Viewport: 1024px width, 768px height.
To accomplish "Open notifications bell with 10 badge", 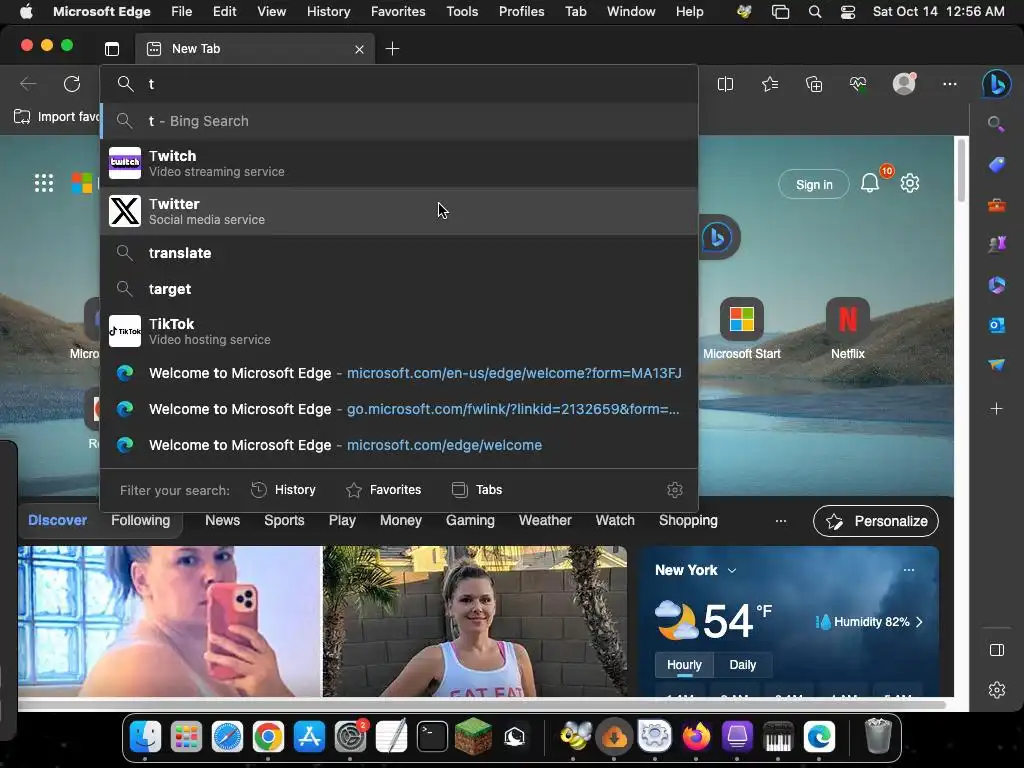I will point(871,184).
